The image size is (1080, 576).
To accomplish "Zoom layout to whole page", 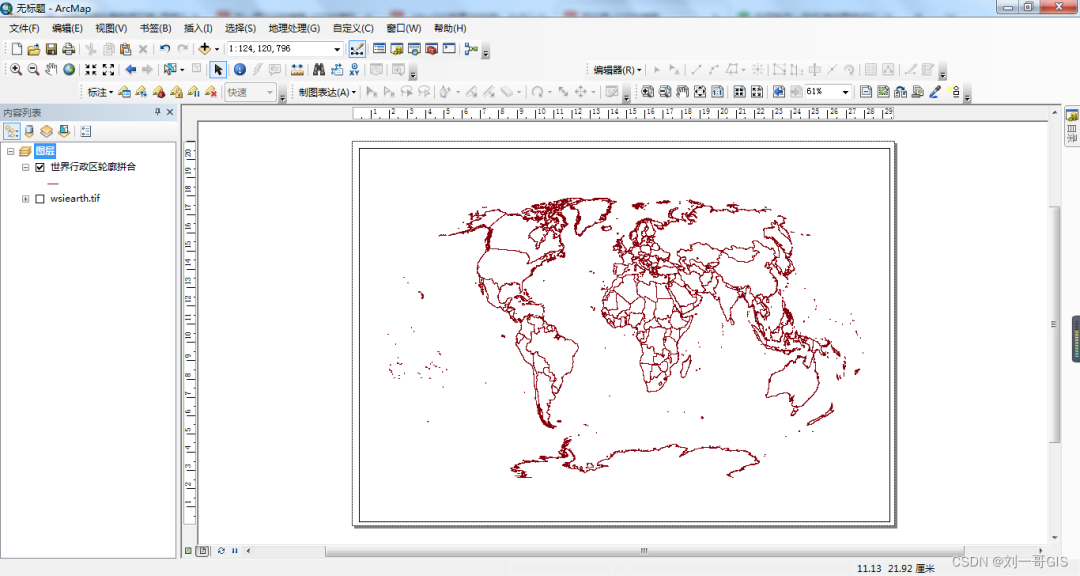I will [x=700, y=92].
